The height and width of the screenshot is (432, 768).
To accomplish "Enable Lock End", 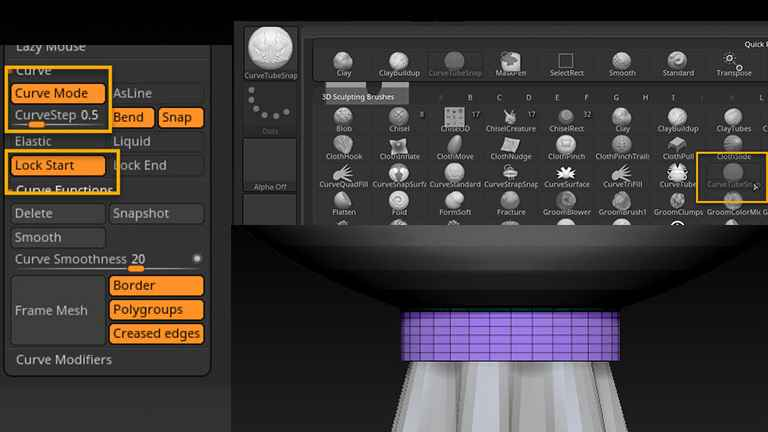I will [x=156, y=166].
